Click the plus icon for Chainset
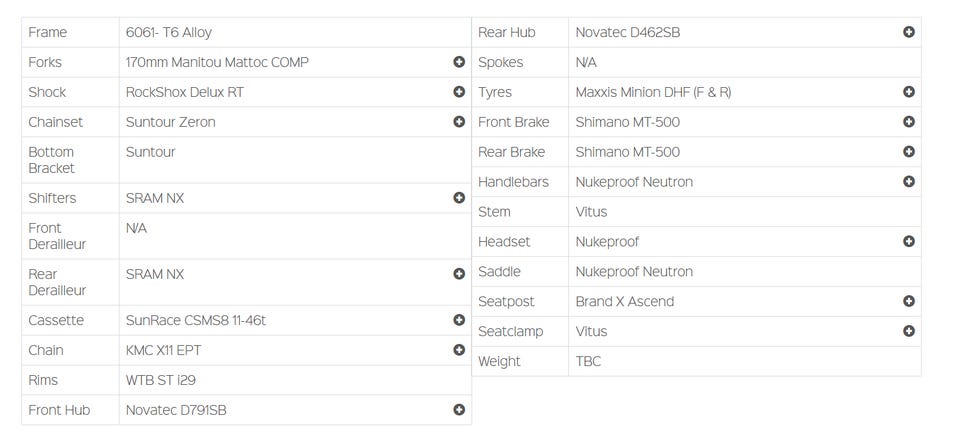Viewport: 960px width, 446px height. tap(459, 122)
